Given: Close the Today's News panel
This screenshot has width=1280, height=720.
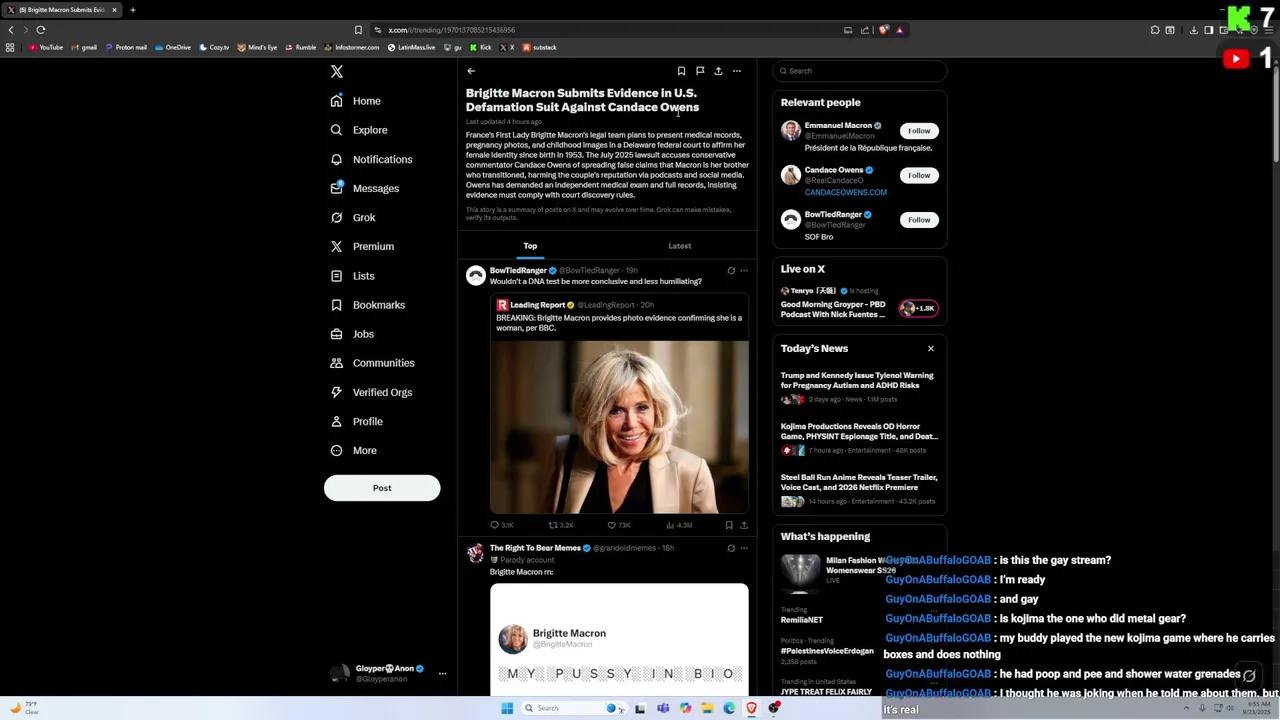Looking at the screenshot, I should tap(931, 349).
